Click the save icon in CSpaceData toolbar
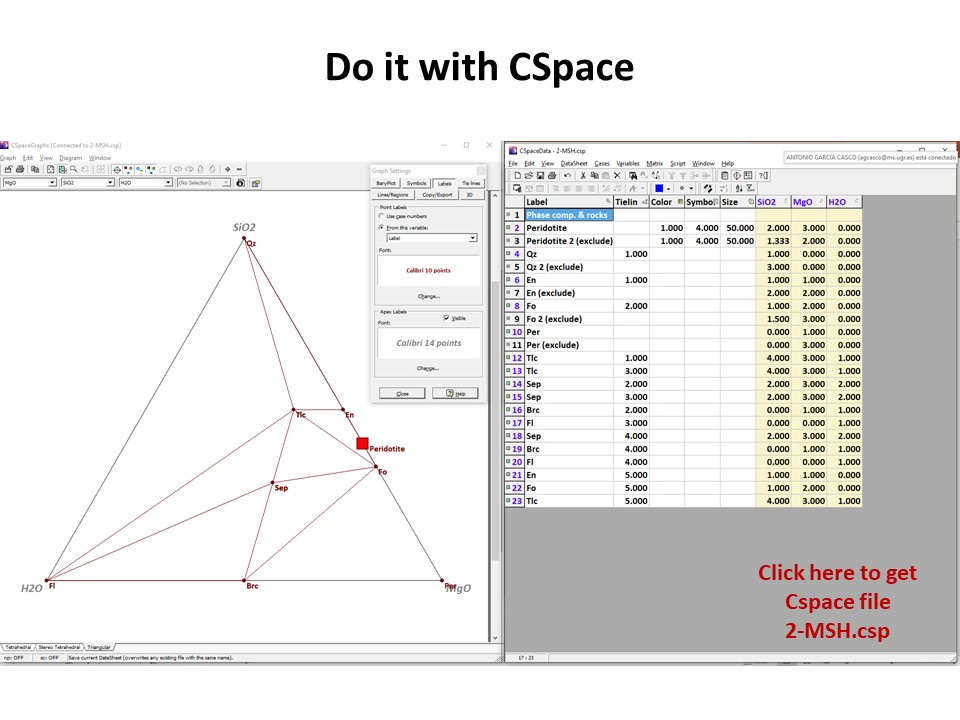 (538, 175)
